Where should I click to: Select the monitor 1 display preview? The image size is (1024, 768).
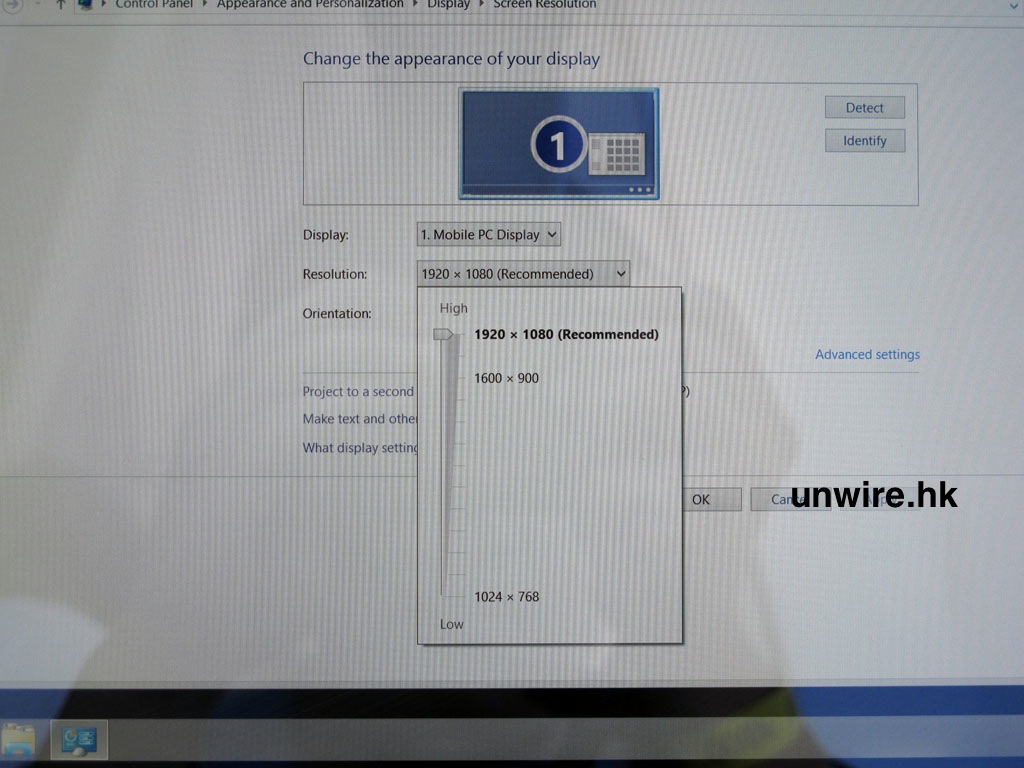point(558,144)
